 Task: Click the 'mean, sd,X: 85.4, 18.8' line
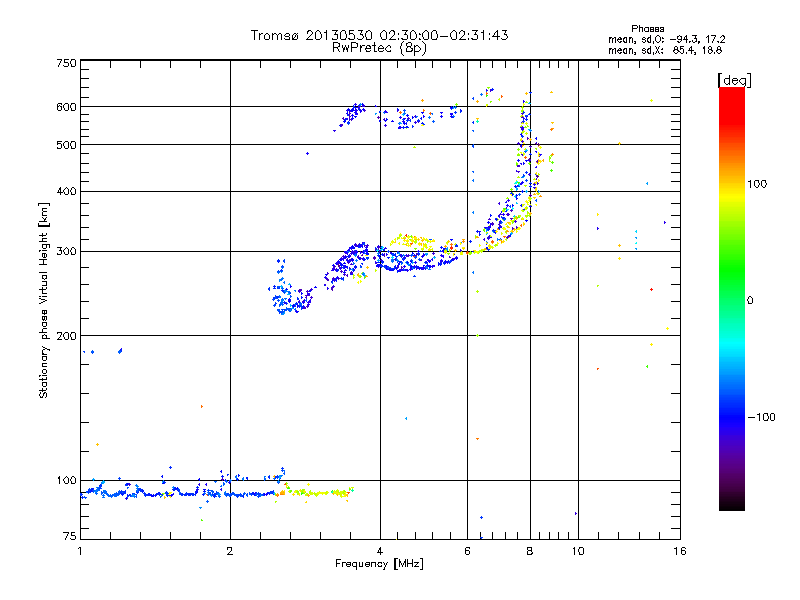[x=665, y=50]
